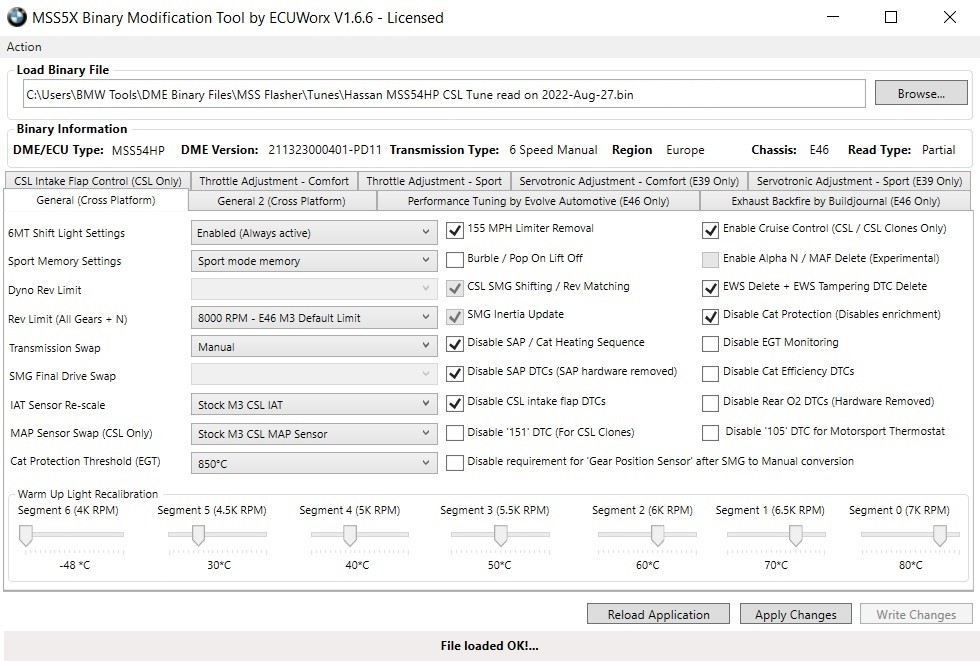
Task: Click the 'Partial' Read Type value
Action: [x=938, y=150]
